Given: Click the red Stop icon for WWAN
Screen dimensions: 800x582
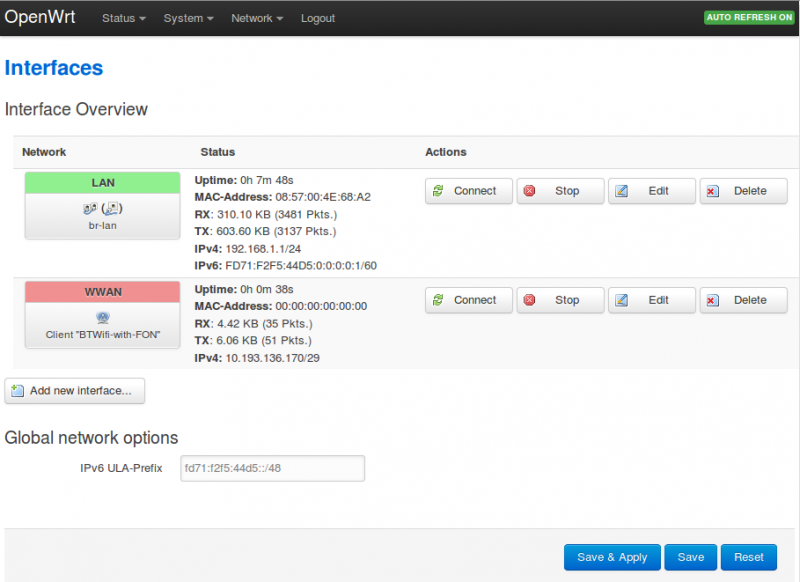Looking at the screenshot, I should click(530, 300).
